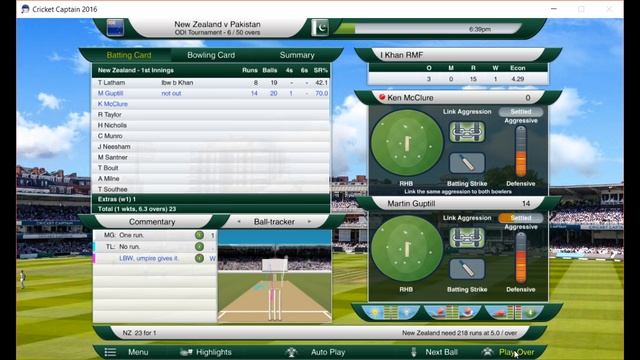
Task: Select C Munro in batting card
Action: point(211,136)
